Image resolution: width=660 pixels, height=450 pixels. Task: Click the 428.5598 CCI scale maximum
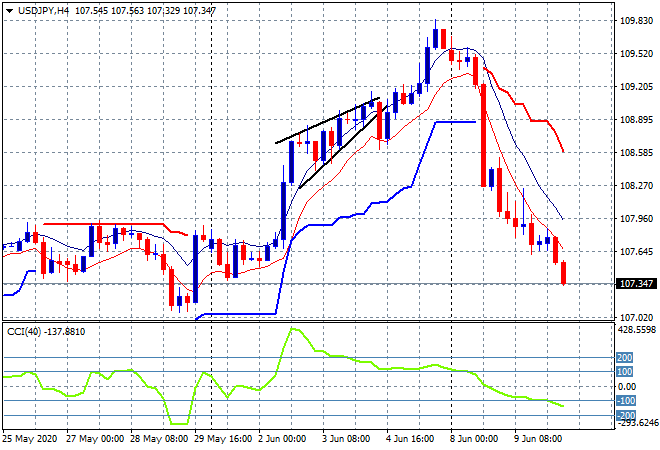pos(637,330)
